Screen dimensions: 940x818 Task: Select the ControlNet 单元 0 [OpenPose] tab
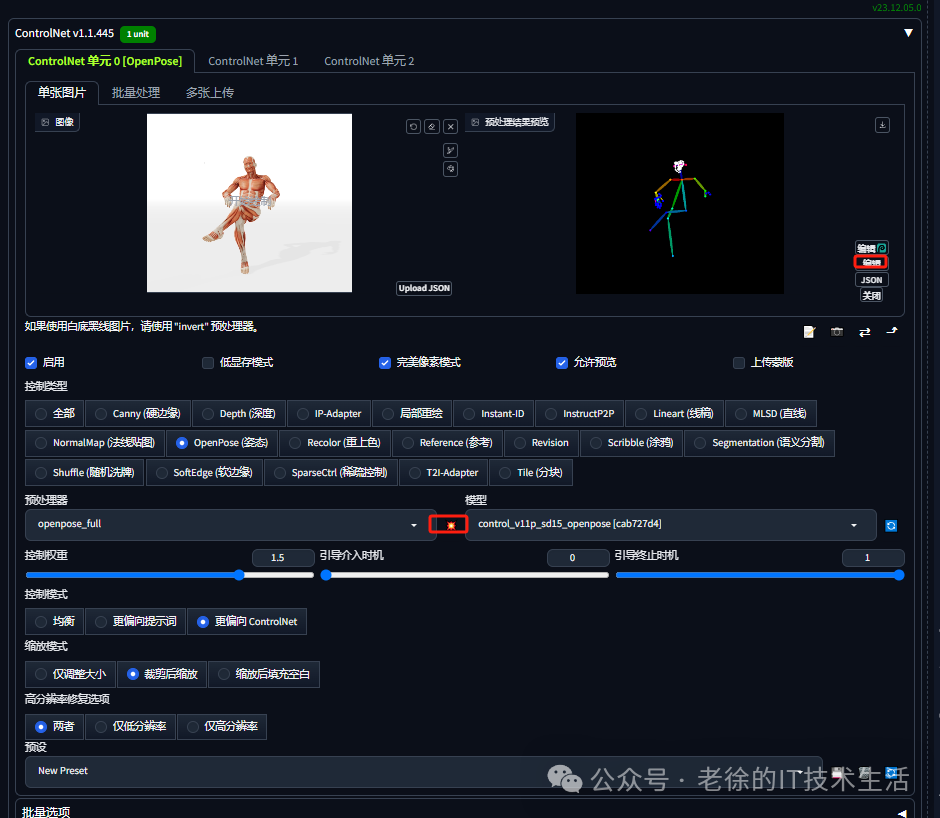point(105,61)
